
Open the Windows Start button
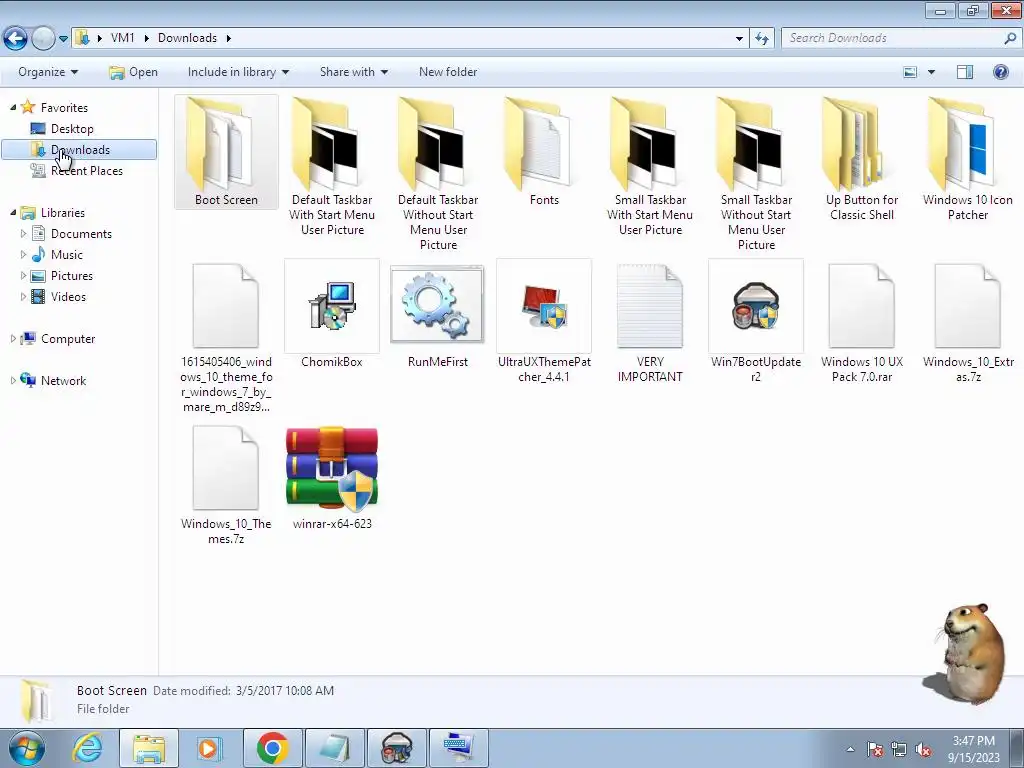pos(26,748)
